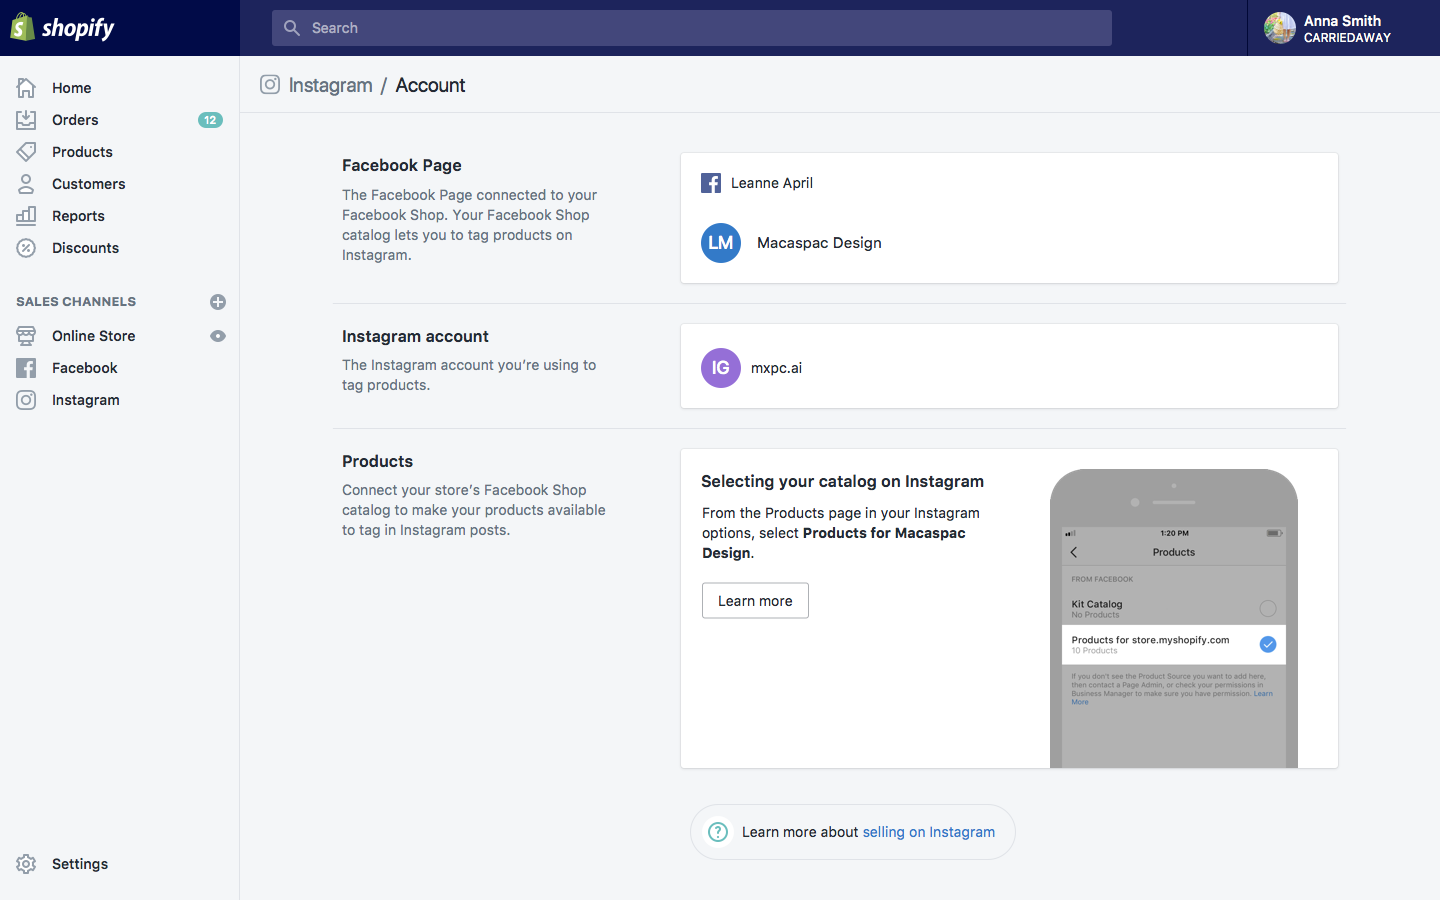Open Settings gear icon
Screen dimensions: 1440x900
tap(27, 864)
